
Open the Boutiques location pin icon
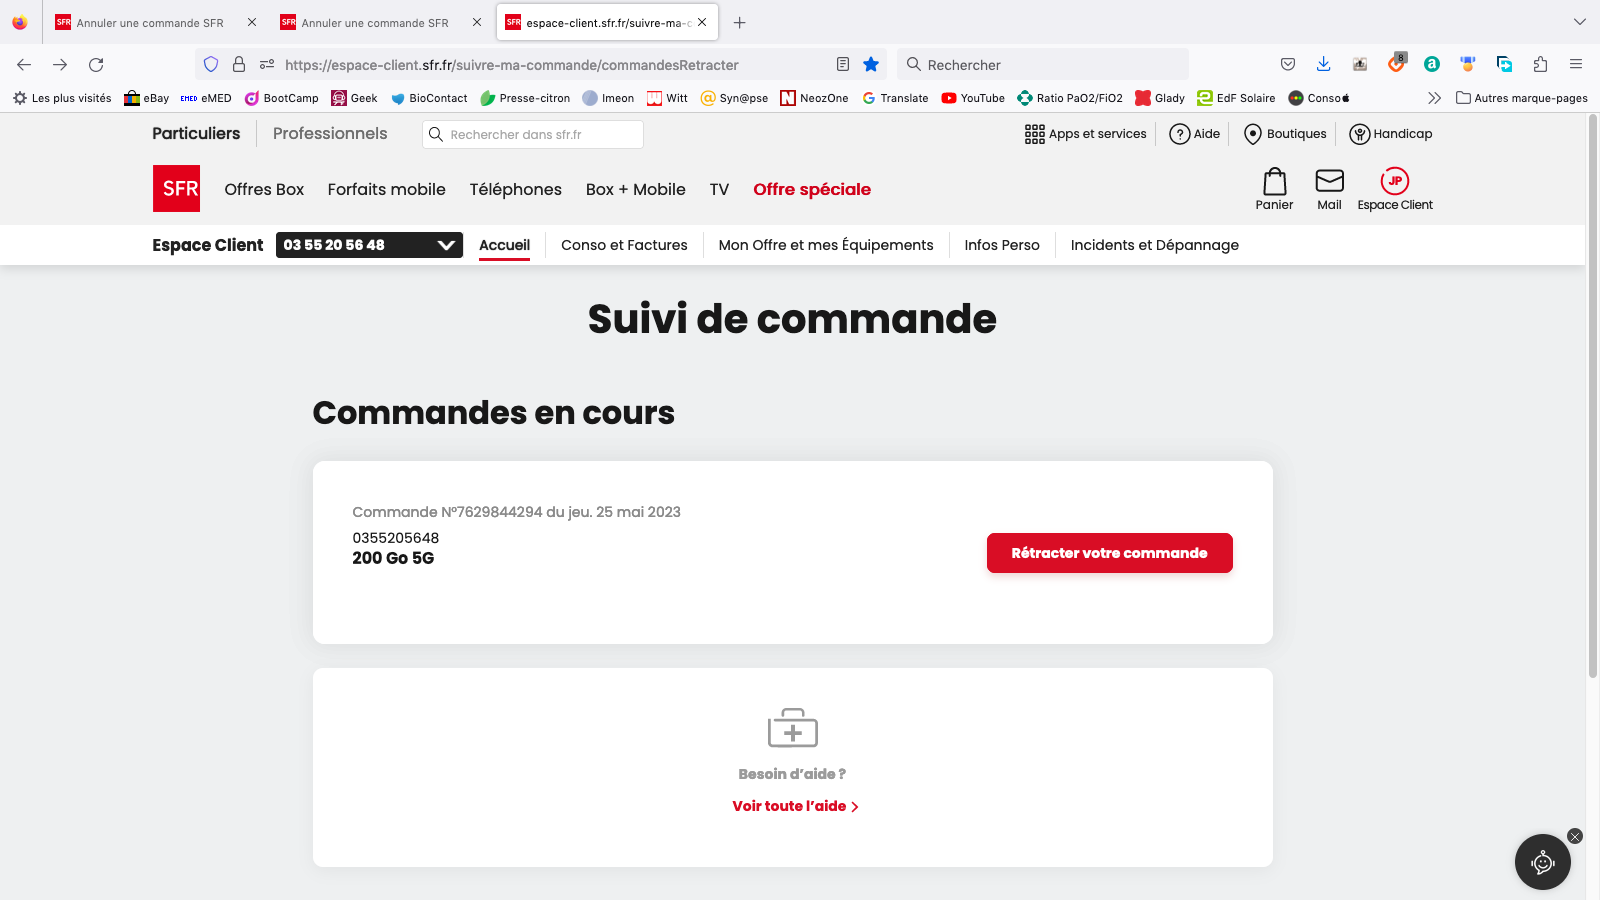click(x=1252, y=134)
